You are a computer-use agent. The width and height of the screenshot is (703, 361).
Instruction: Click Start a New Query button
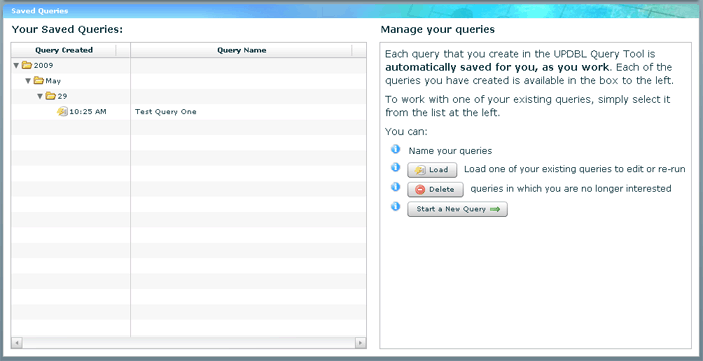coord(457,209)
